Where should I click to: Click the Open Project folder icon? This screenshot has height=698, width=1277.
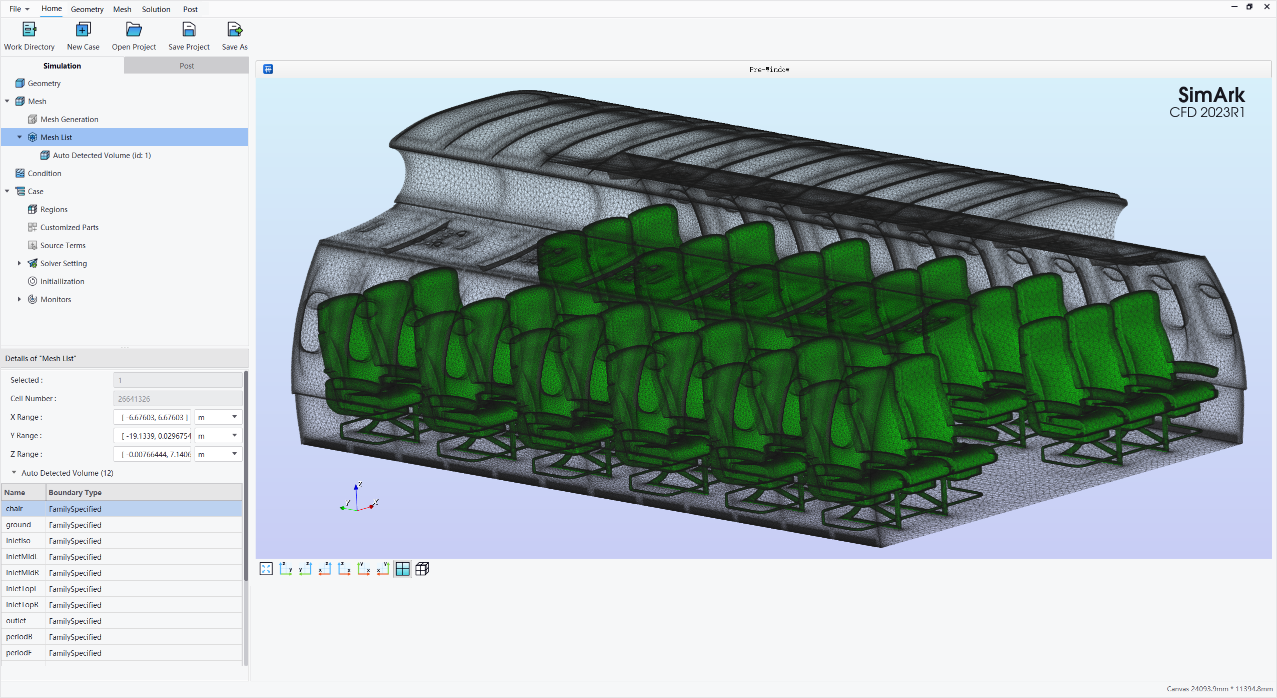coord(134,29)
